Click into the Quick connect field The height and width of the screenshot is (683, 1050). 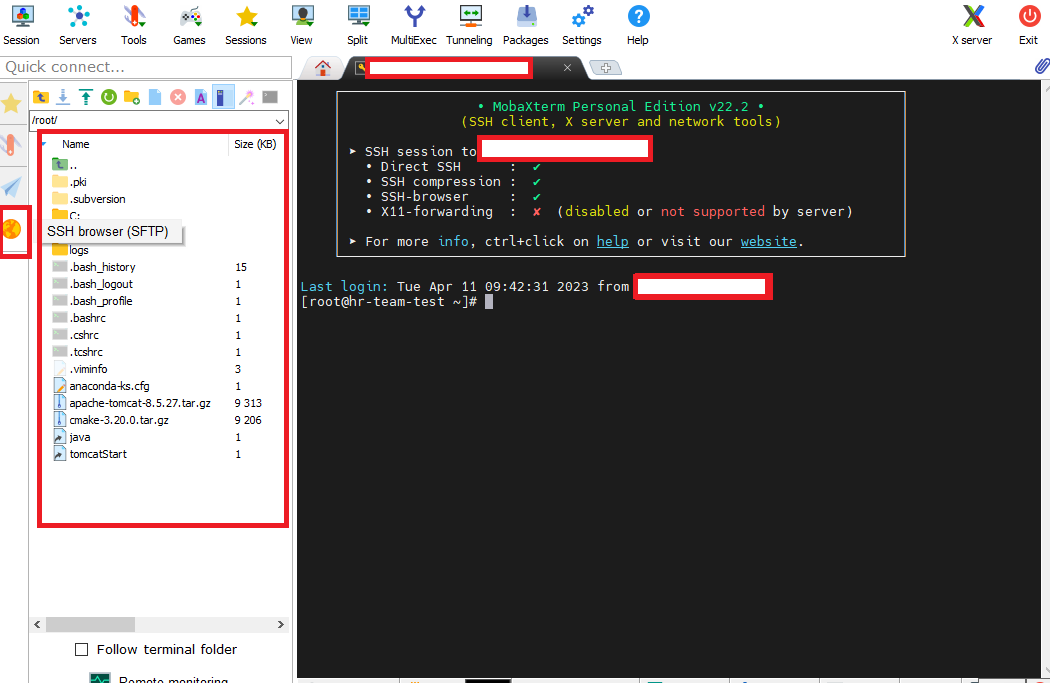[x=146, y=67]
